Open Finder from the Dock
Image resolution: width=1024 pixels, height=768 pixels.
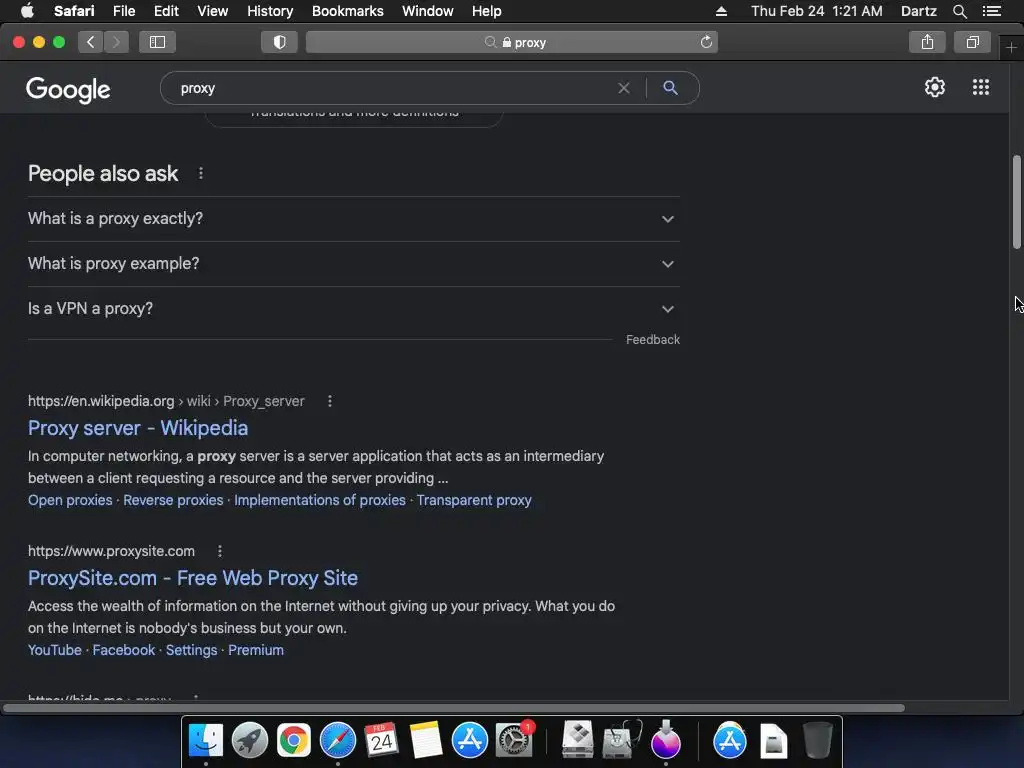click(206, 741)
